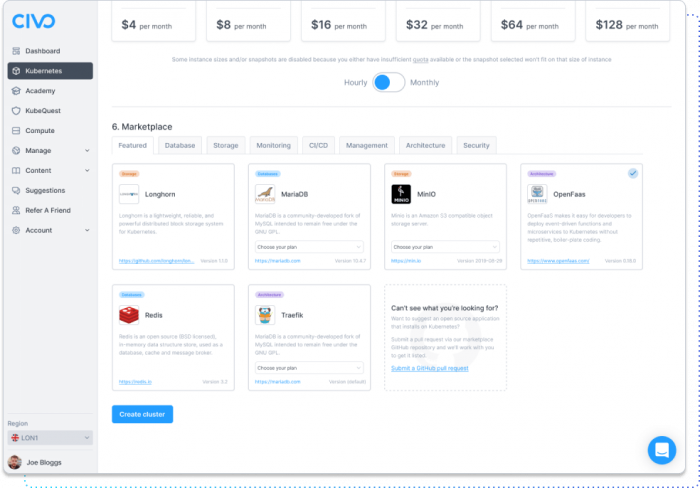
Task: Switch to the CI/CD tab
Action: coord(318,146)
